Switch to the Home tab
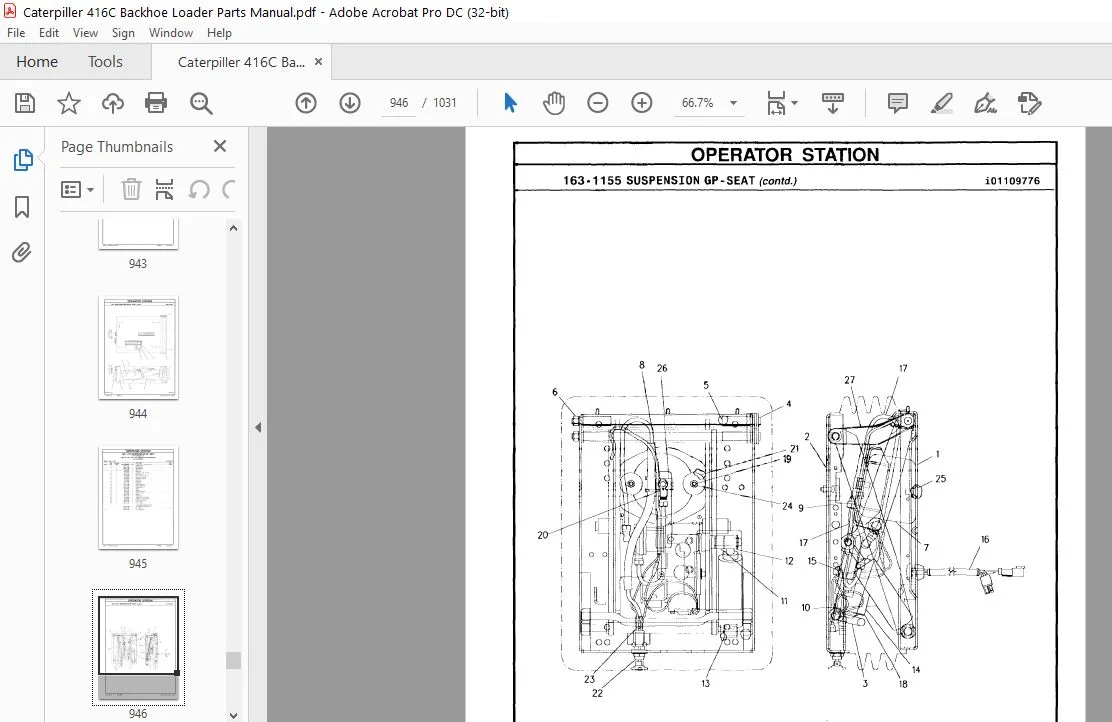The image size is (1112, 722). pyautogui.click(x=37, y=62)
